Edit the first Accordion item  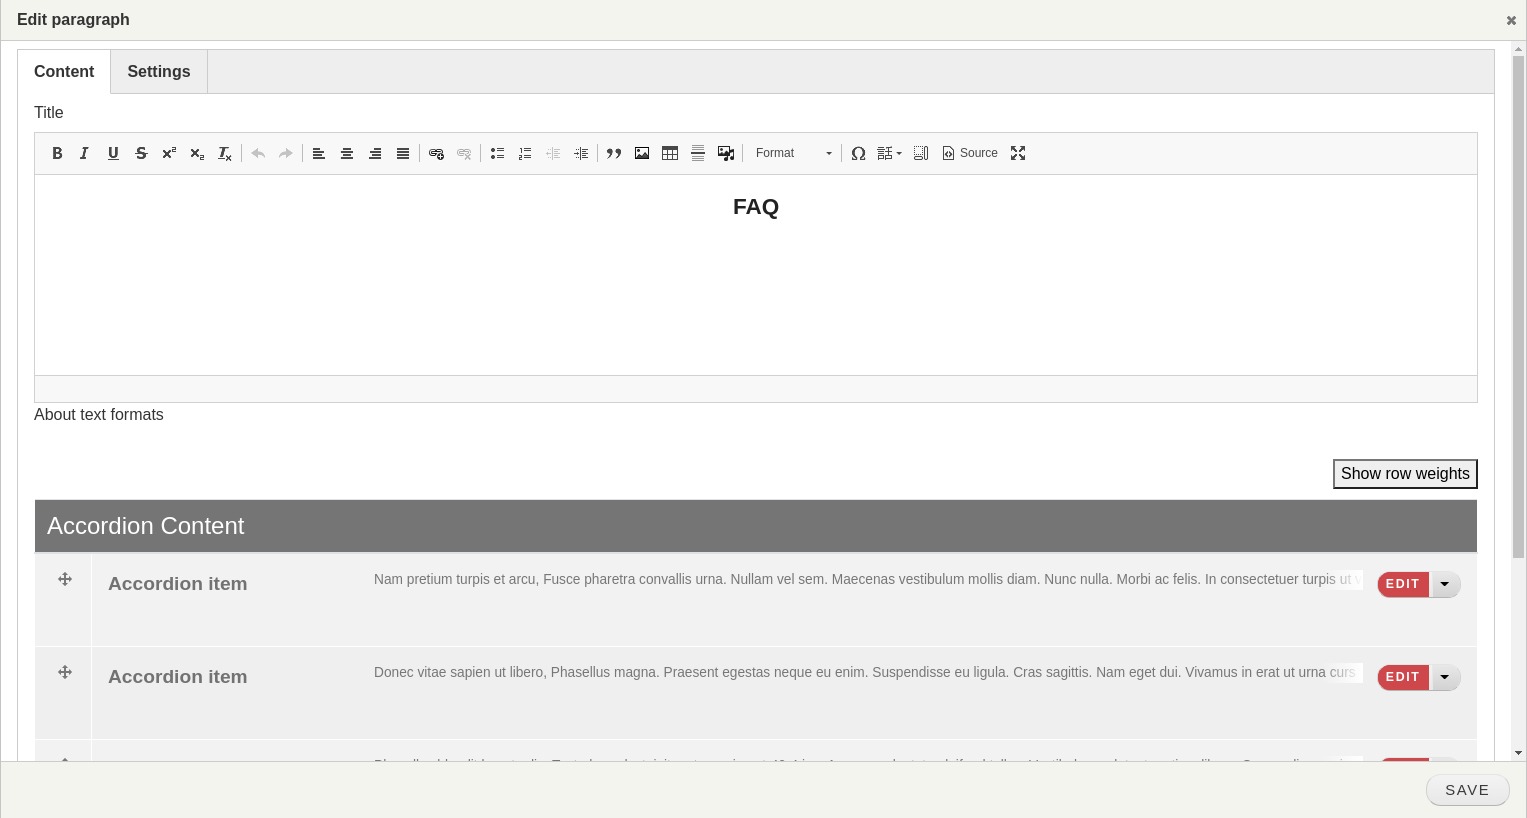click(1402, 584)
